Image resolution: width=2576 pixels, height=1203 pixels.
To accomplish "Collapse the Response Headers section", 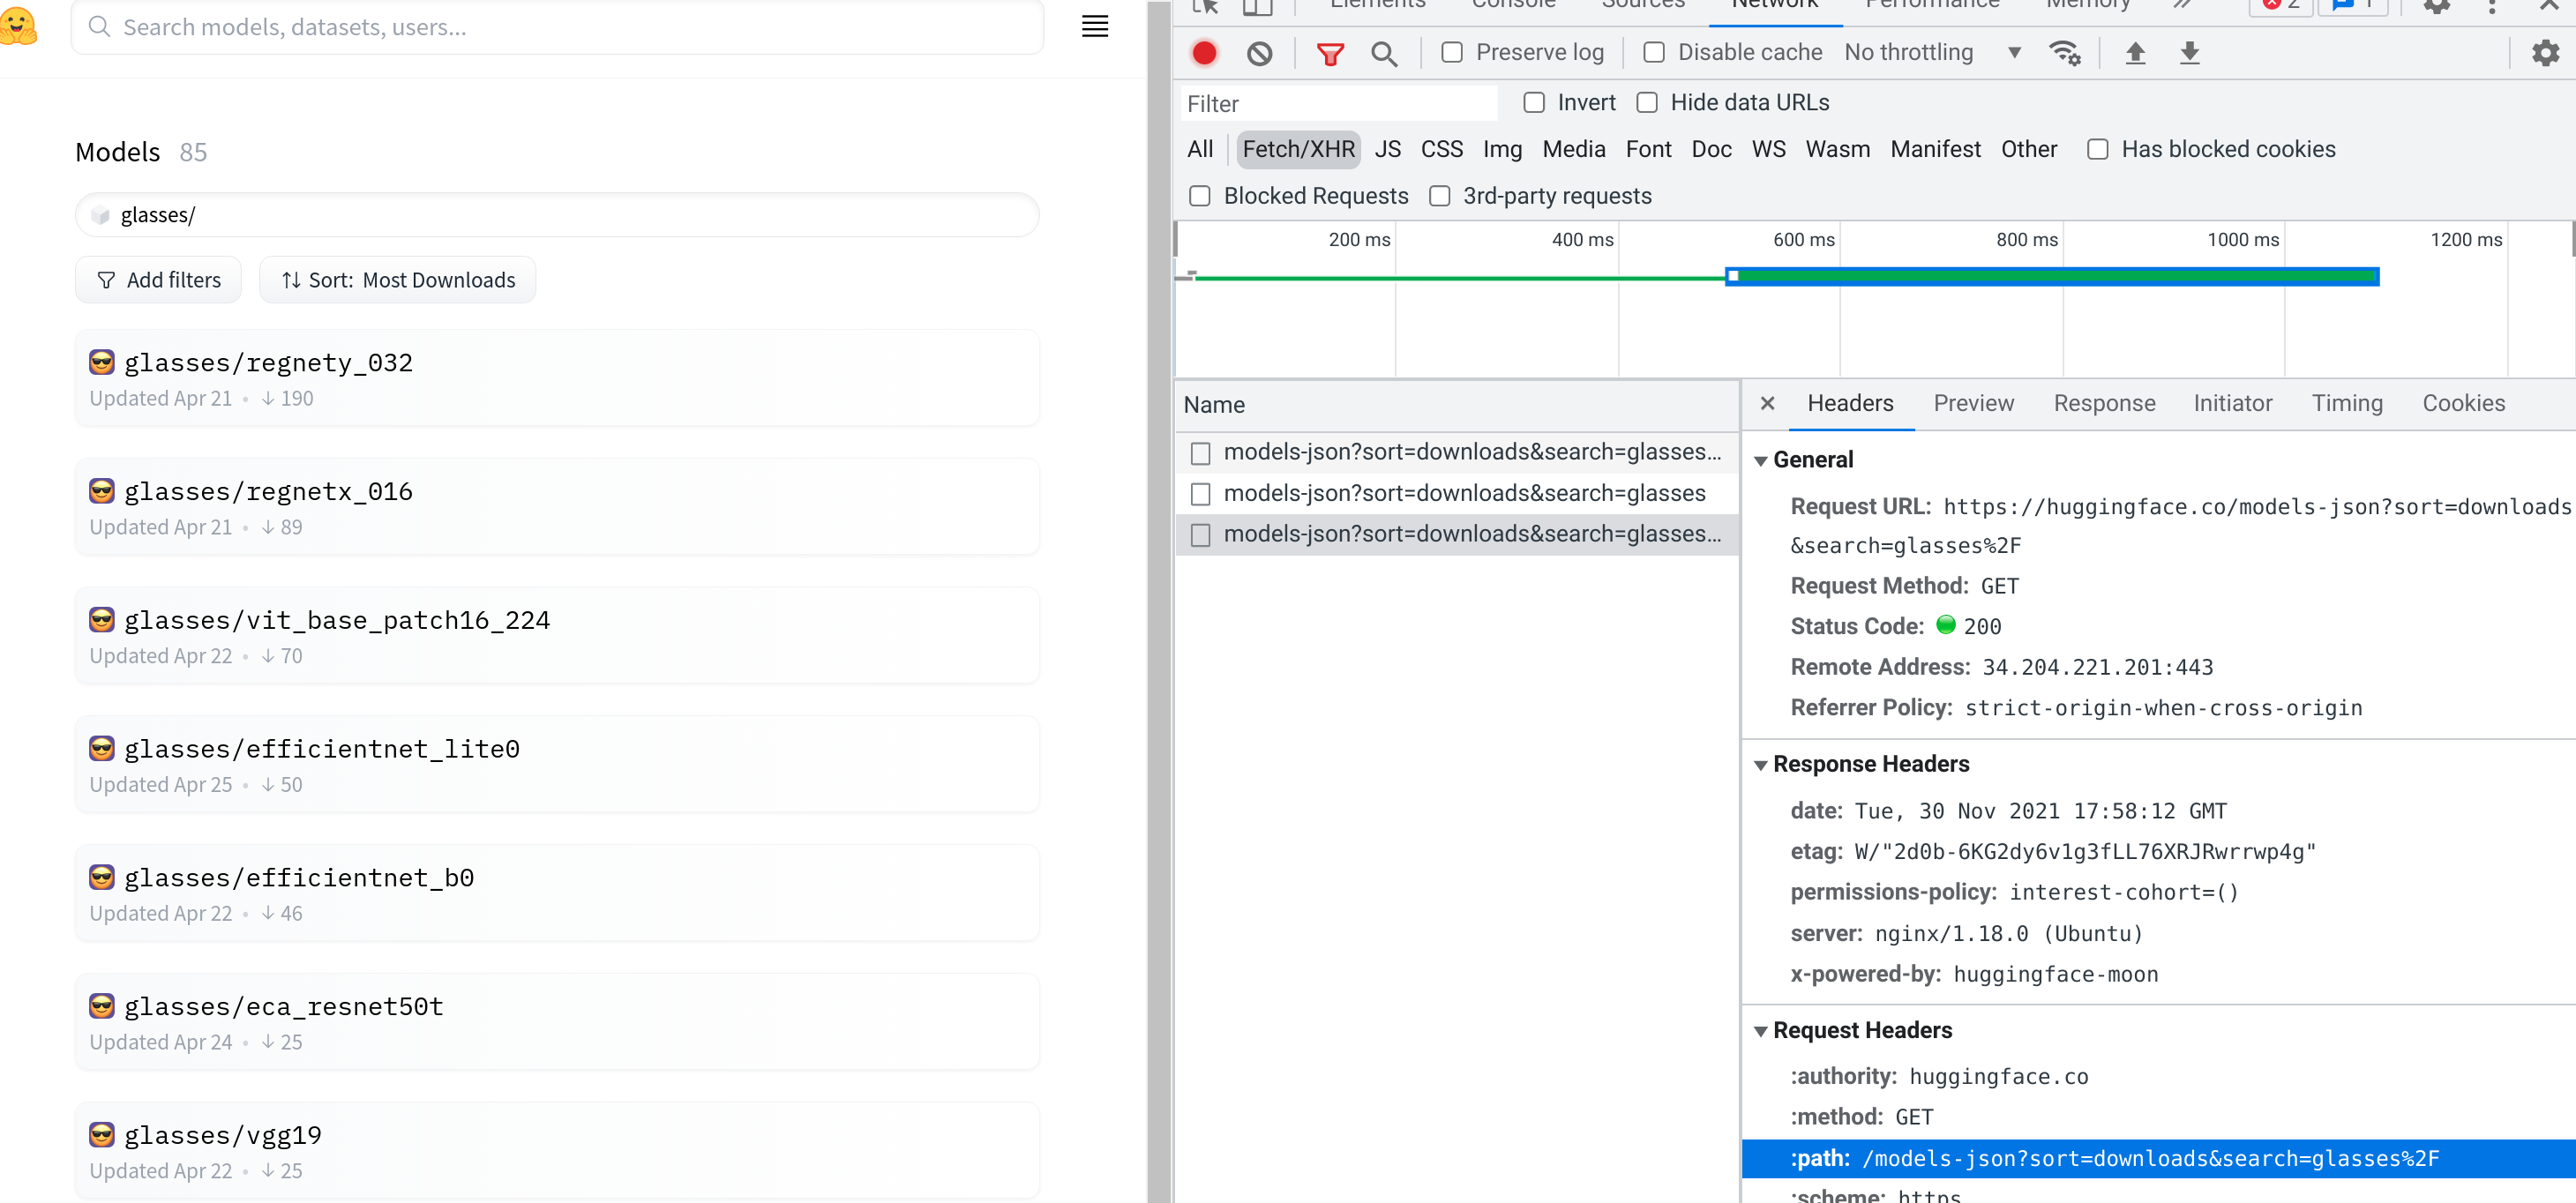I will 1761,764.
